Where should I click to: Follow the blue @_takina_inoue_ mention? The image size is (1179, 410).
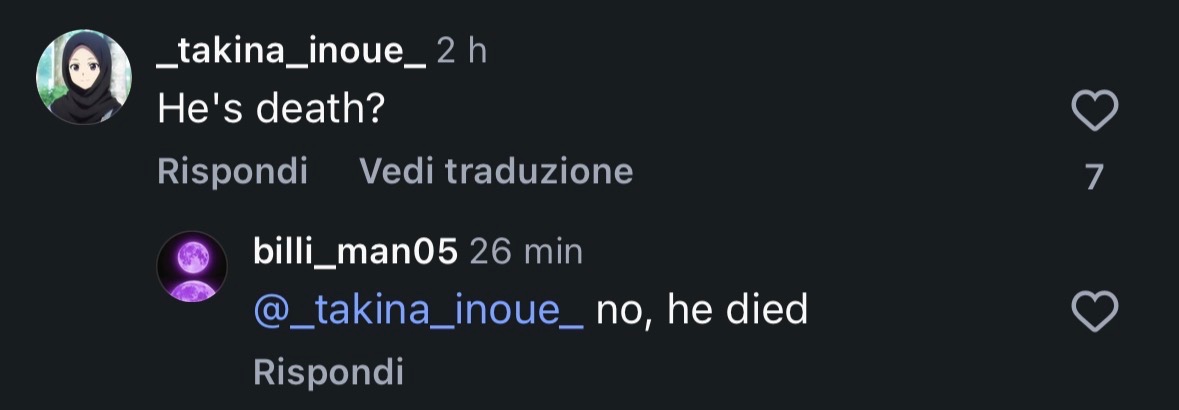(419, 310)
